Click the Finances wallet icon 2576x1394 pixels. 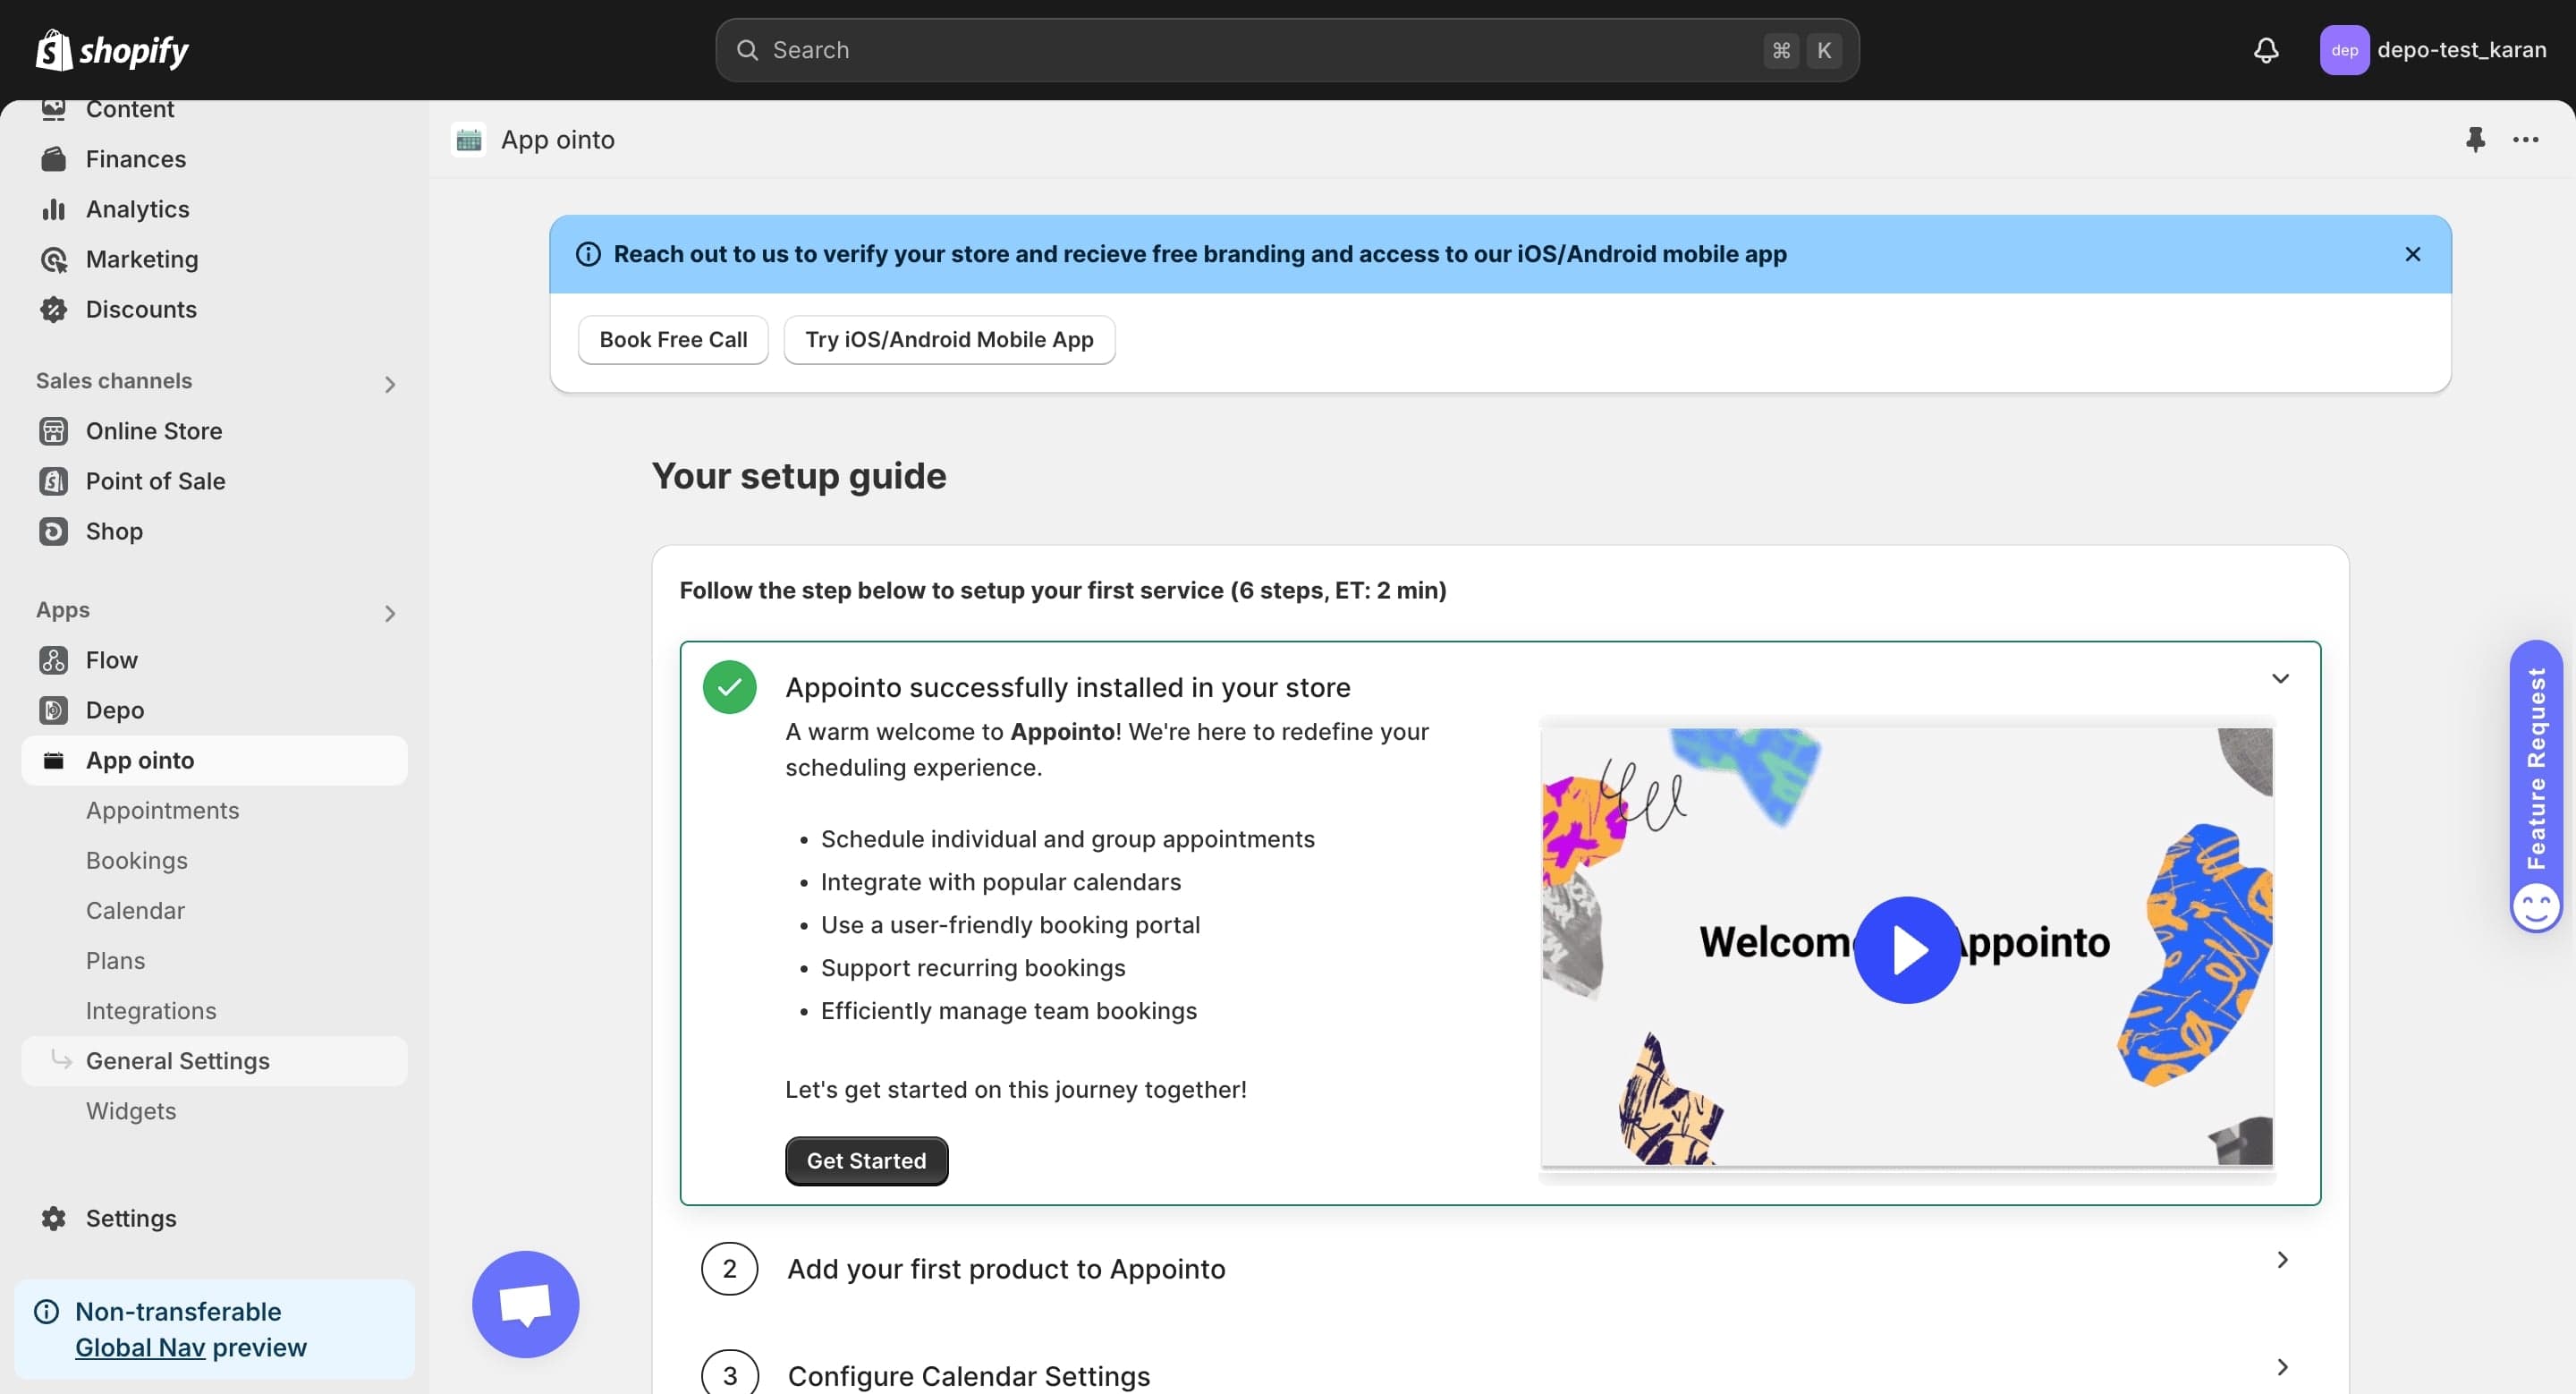54,159
